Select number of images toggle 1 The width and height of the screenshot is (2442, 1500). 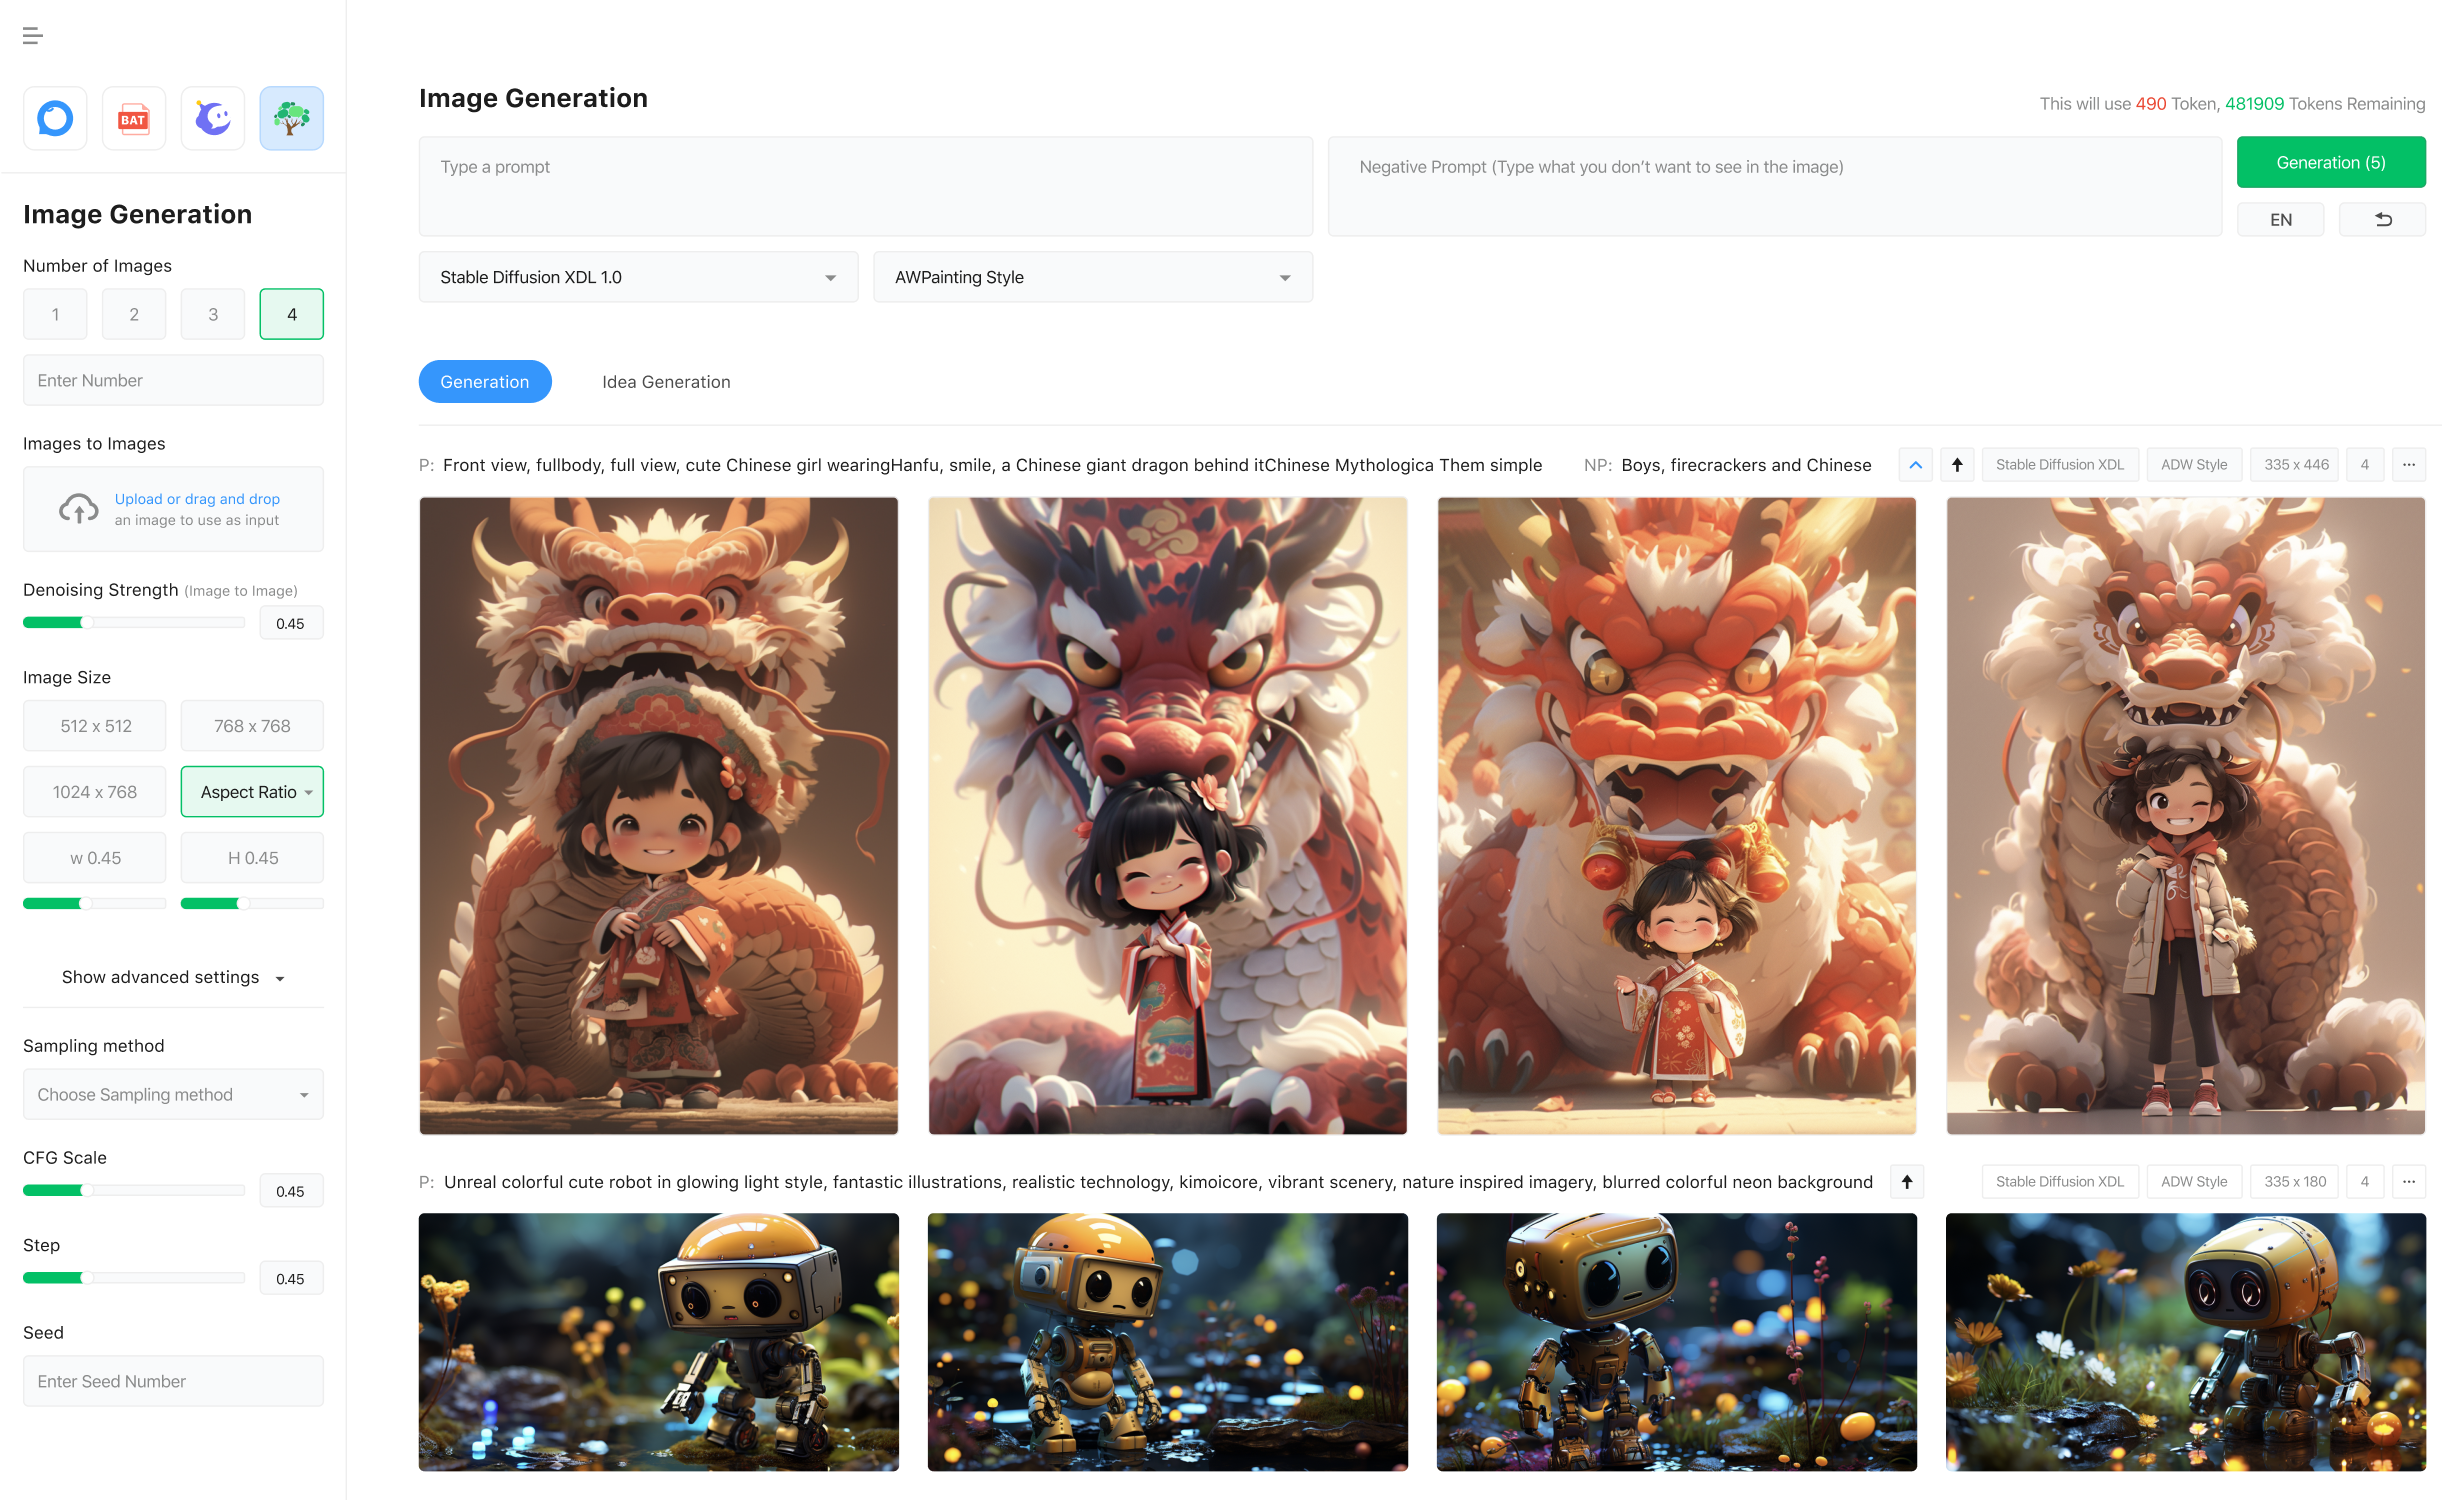coord(56,314)
